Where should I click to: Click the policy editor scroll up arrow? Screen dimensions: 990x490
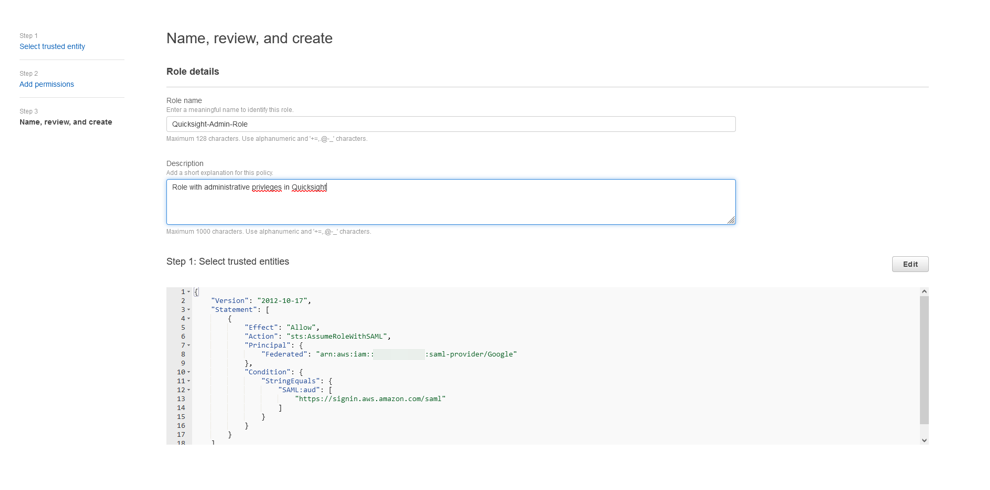click(x=923, y=292)
